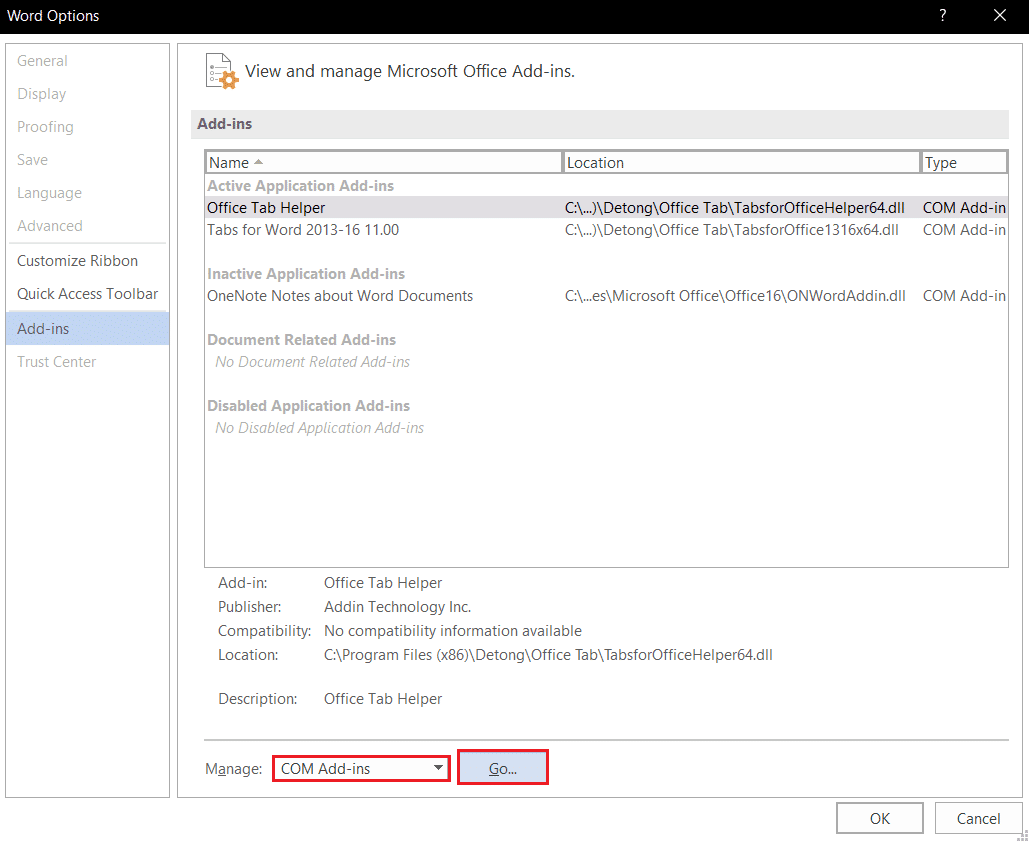Confirm with the OK button
Screen dimensions: 1029x842
(x=879, y=818)
